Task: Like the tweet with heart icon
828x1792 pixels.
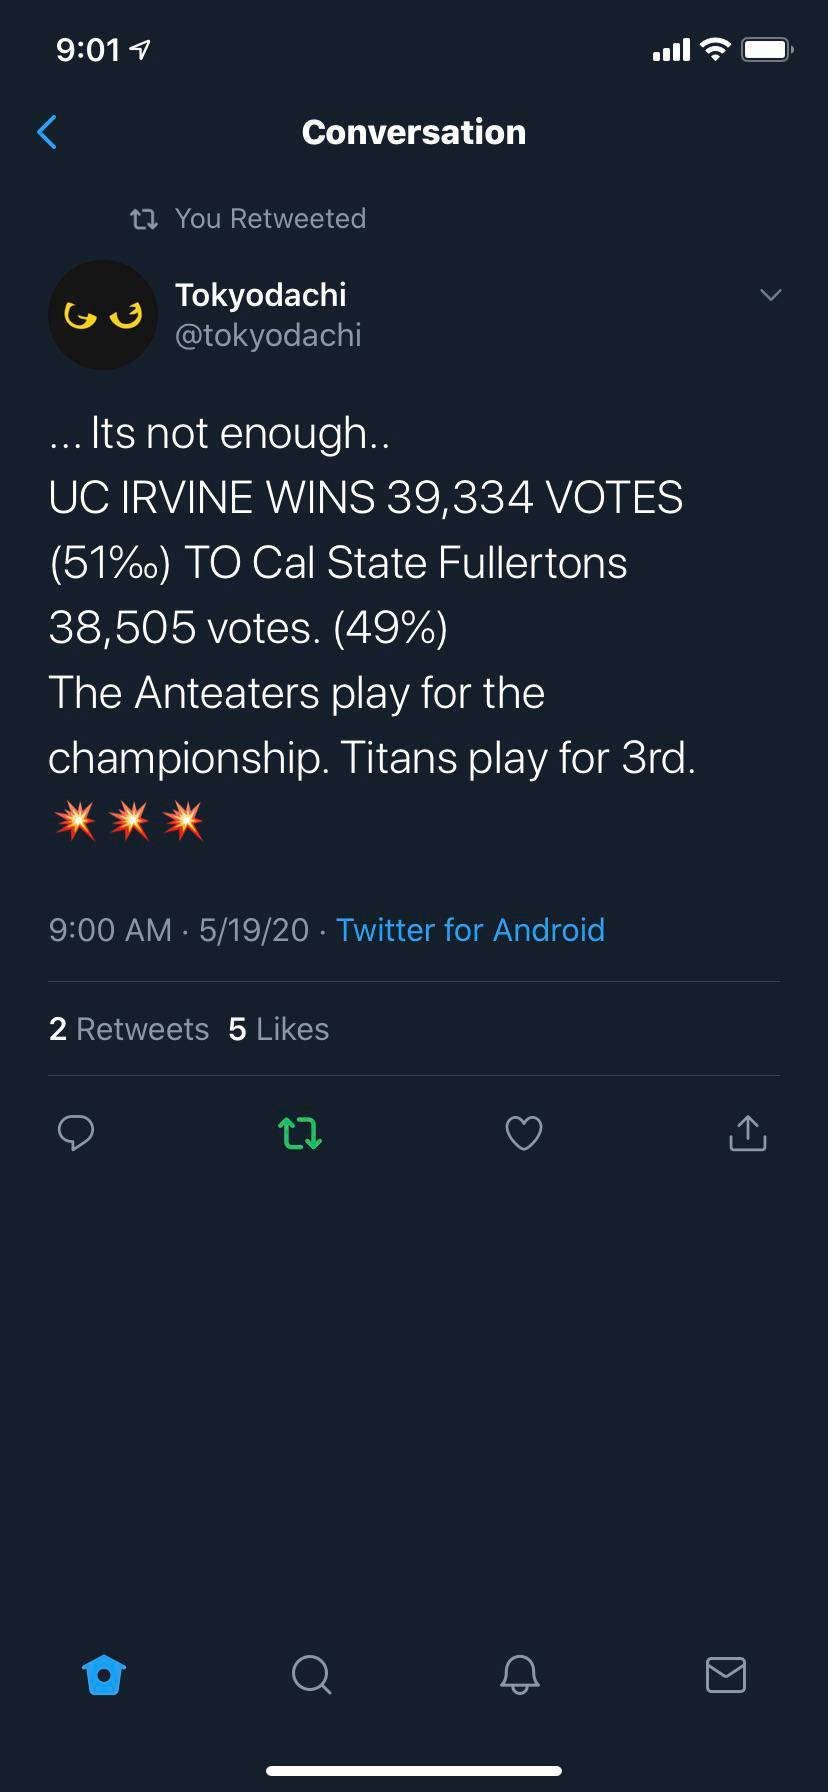Action: click(x=523, y=1133)
